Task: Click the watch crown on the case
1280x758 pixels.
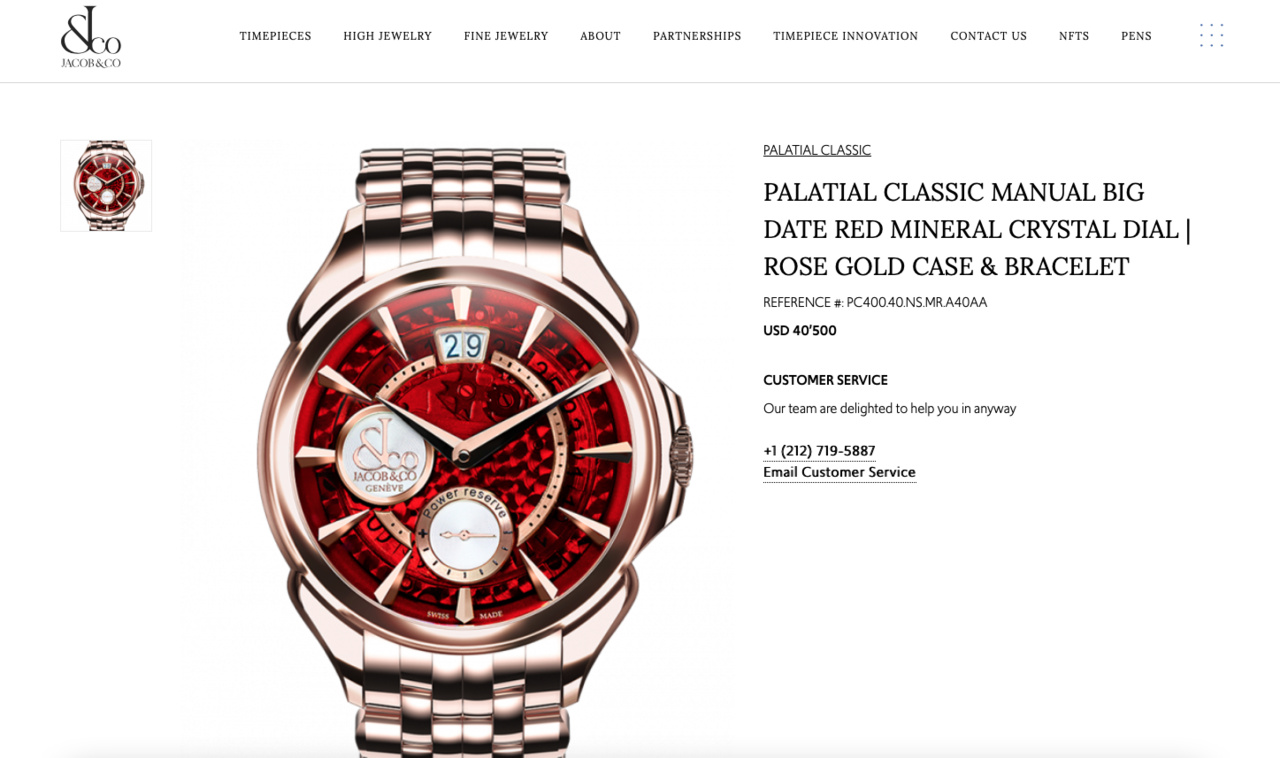Action: pyautogui.click(x=681, y=456)
